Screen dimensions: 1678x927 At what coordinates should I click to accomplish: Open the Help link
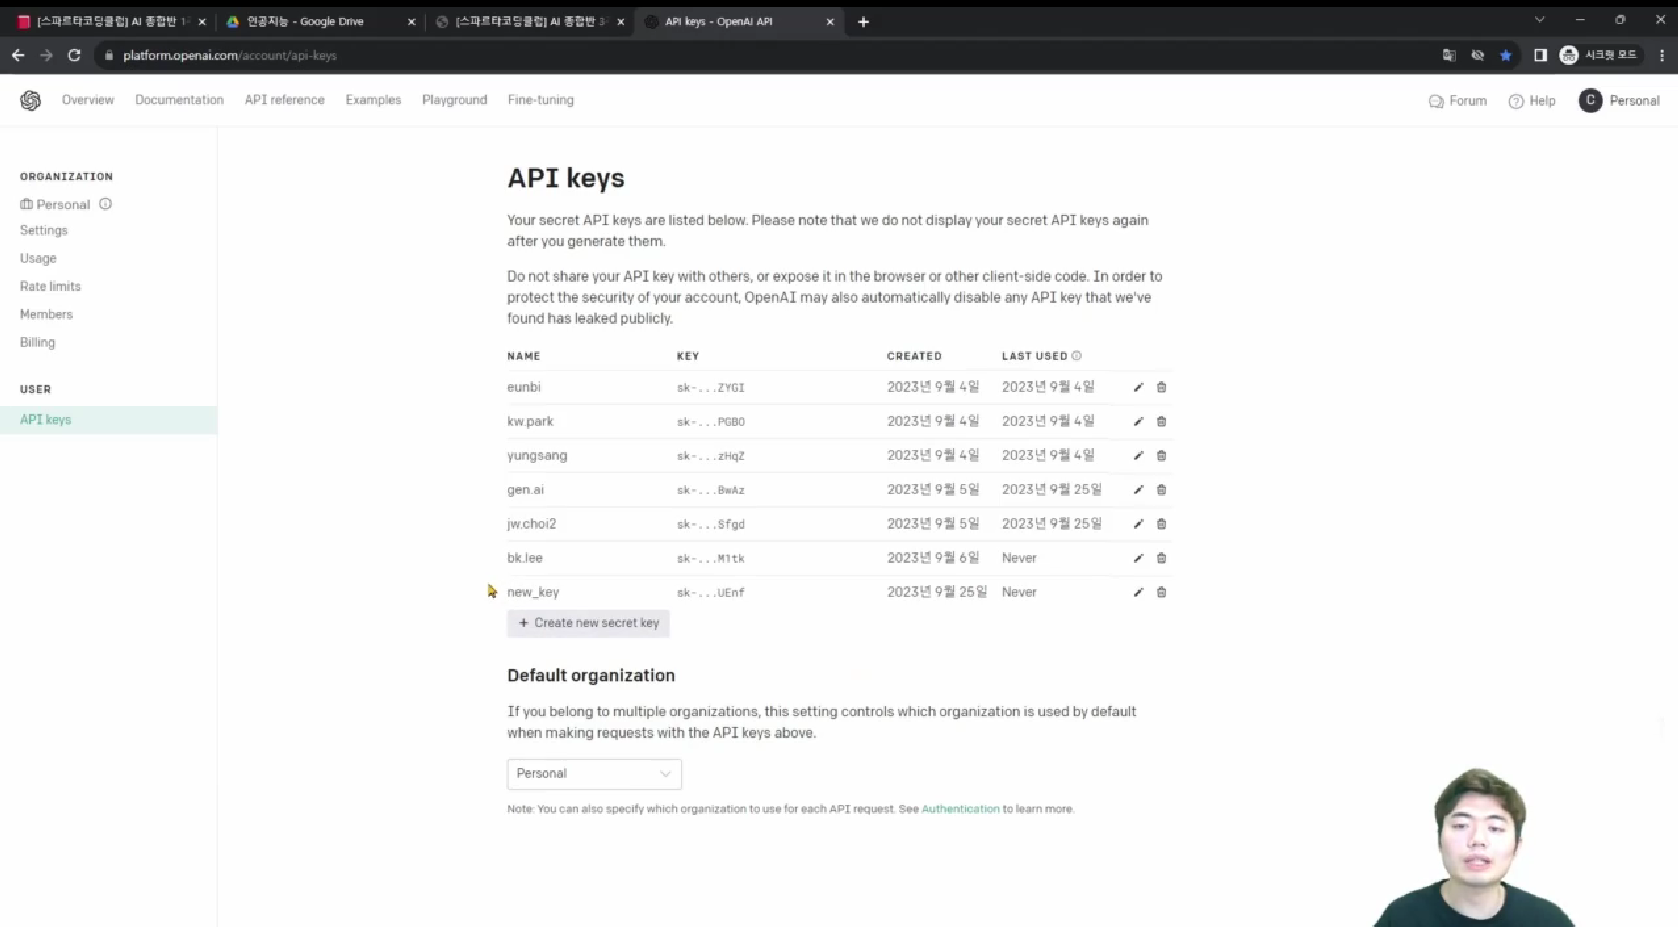[1532, 101]
